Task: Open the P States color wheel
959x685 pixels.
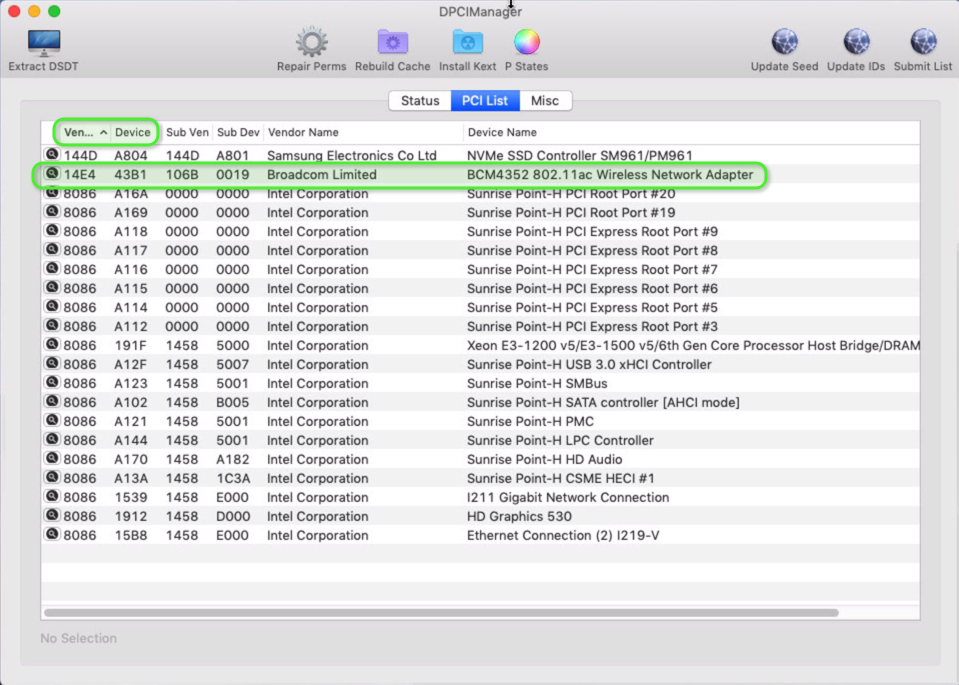Action: pyautogui.click(x=526, y=43)
